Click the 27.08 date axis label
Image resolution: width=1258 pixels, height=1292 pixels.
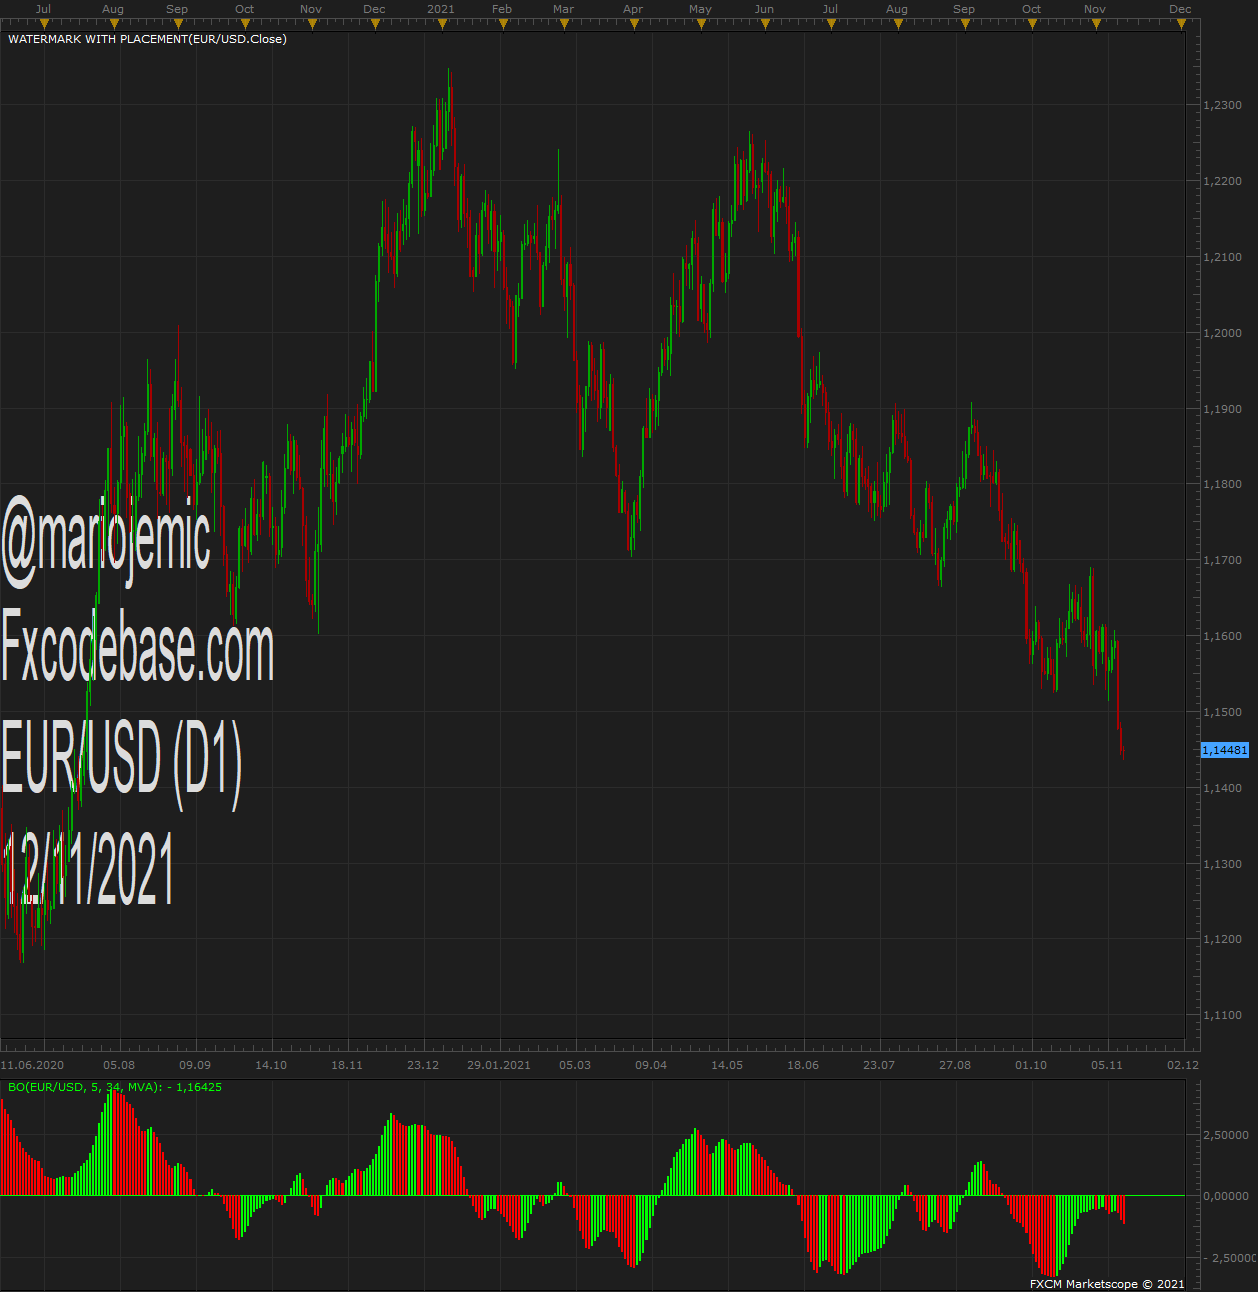[x=955, y=1065]
